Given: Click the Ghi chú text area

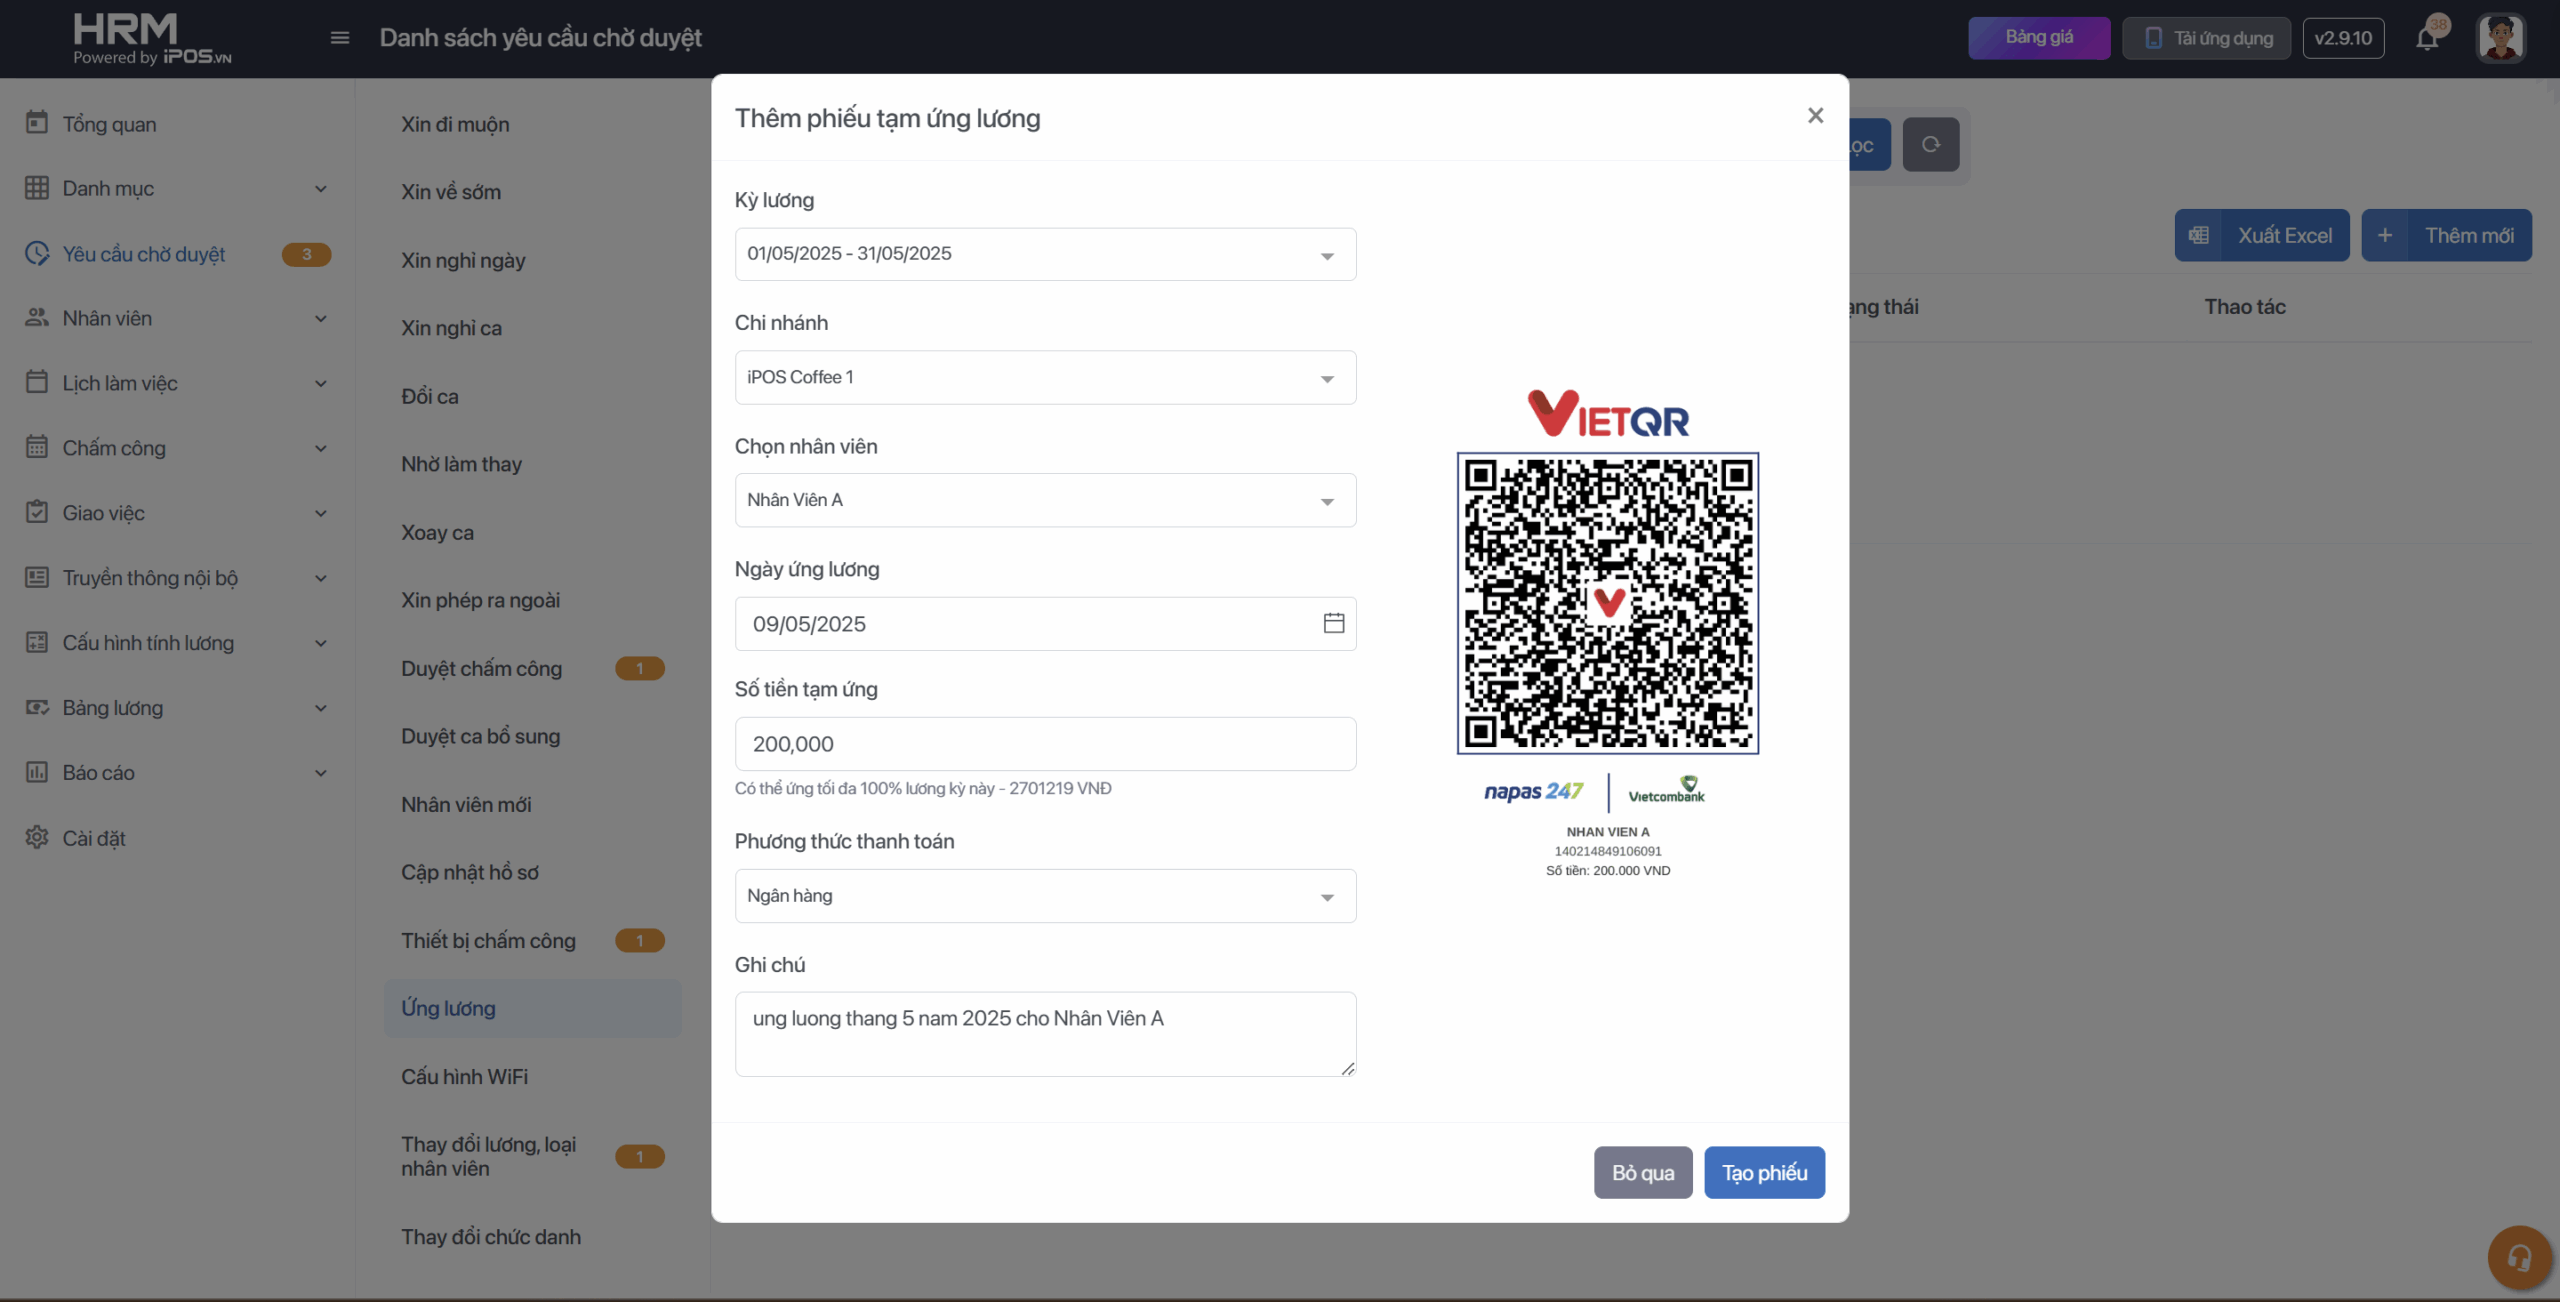Looking at the screenshot, I should [1045, 1033].
